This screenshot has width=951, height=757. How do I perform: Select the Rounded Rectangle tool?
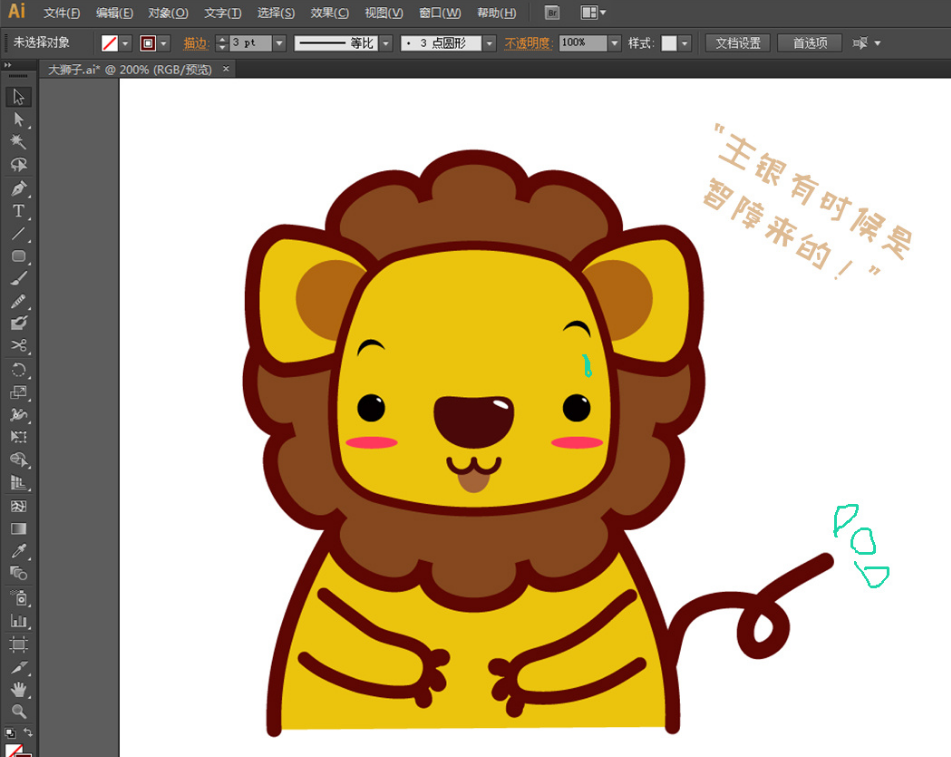pyautogui.click(x=18, y=256)
